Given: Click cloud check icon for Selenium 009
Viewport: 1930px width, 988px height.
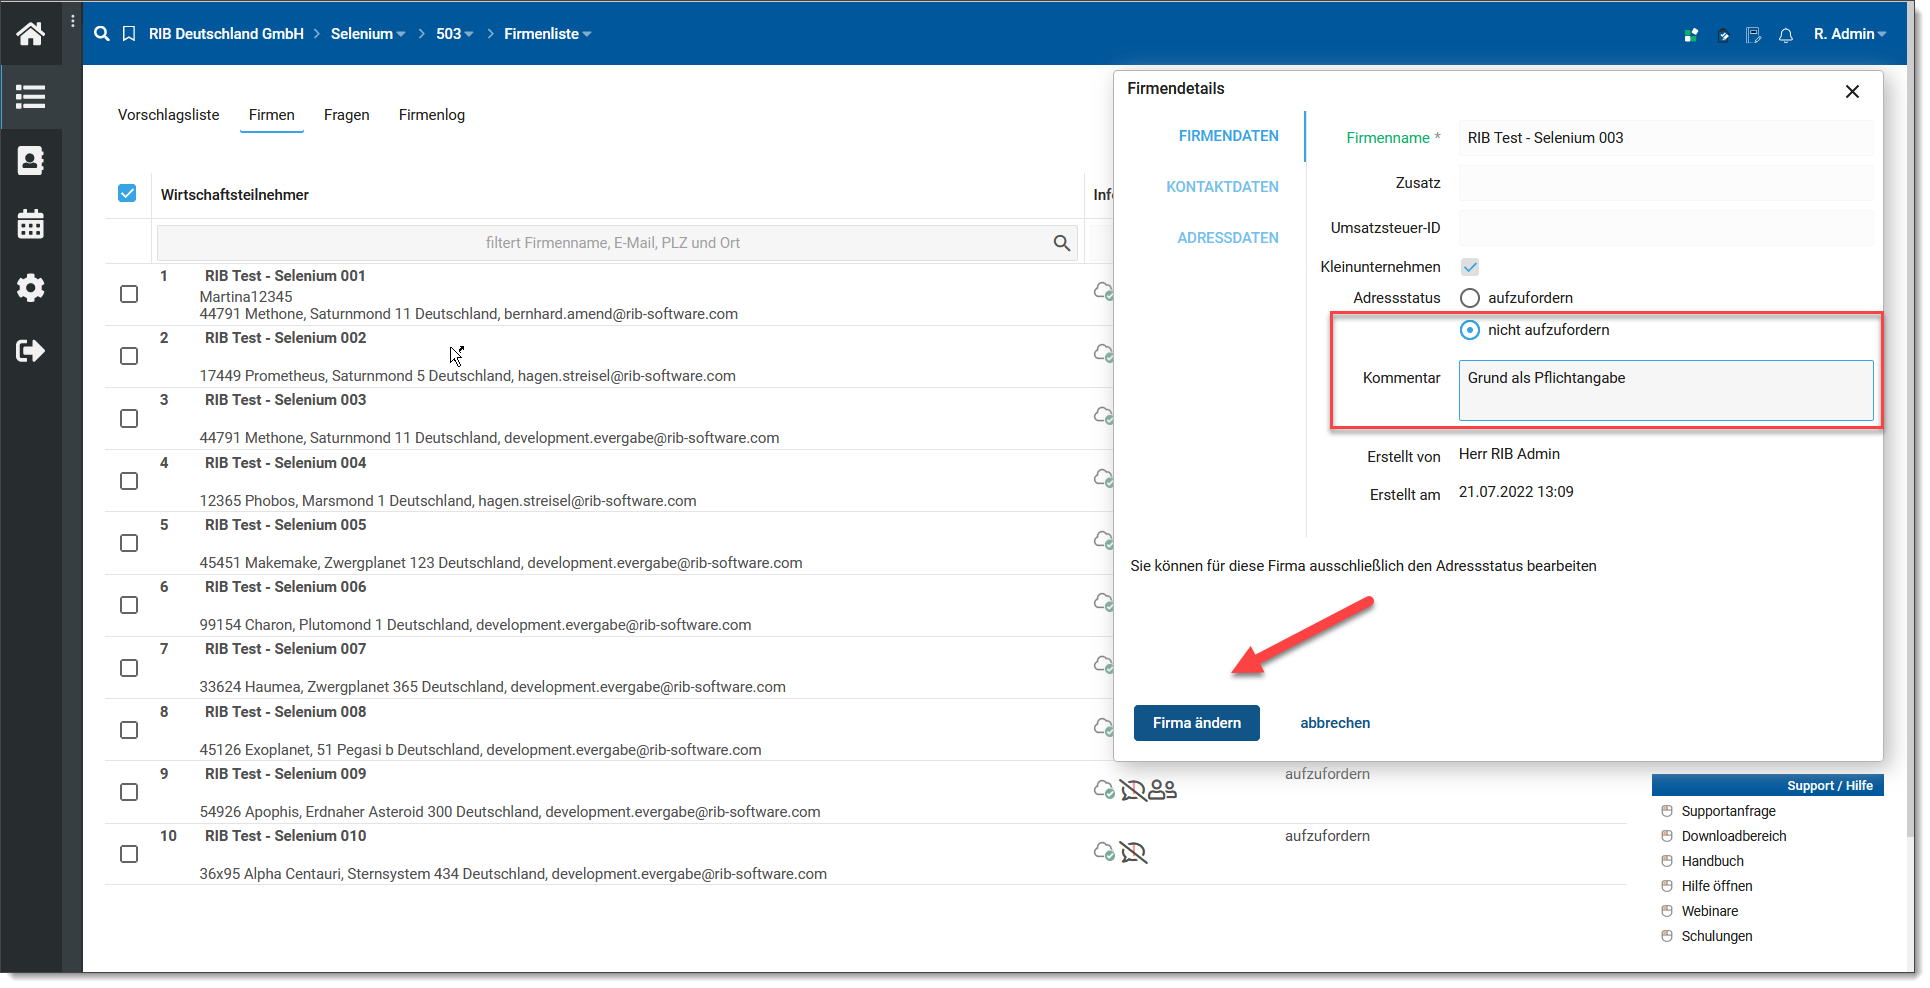Looking at the screenshot, I should click(x=1104, y=790).
